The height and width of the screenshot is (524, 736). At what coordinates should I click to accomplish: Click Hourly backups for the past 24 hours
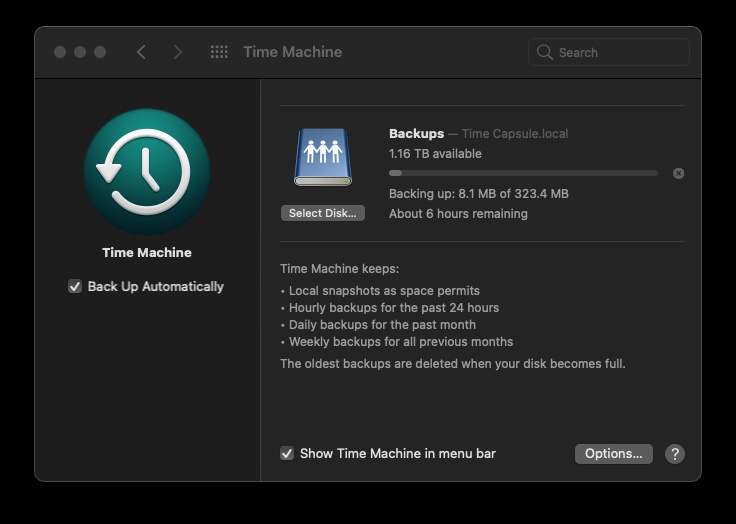(394, 308)
